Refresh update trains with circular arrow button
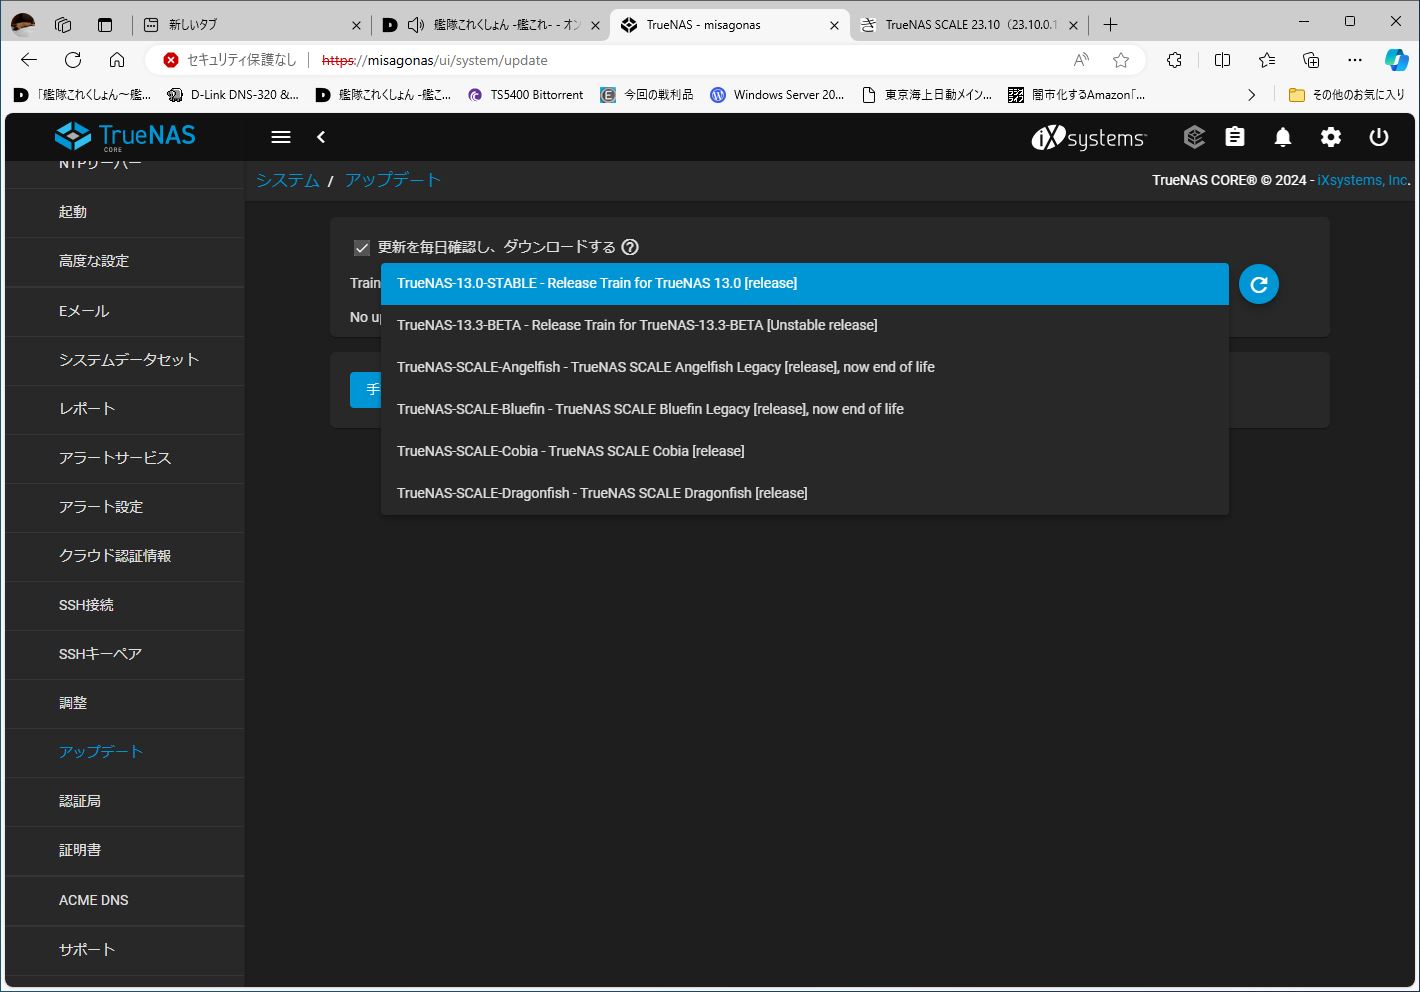The width and height of the screenshot is (1420, 992). (x=1259, y=284)
